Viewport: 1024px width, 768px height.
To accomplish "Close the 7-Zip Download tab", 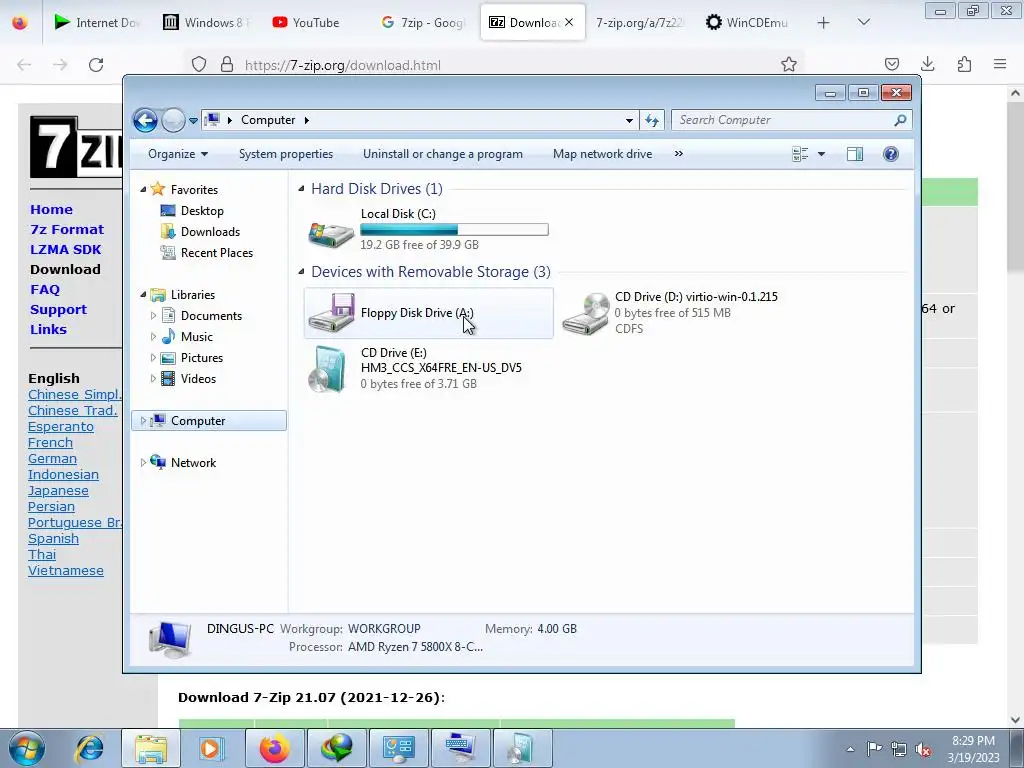I will pos(569,22).
